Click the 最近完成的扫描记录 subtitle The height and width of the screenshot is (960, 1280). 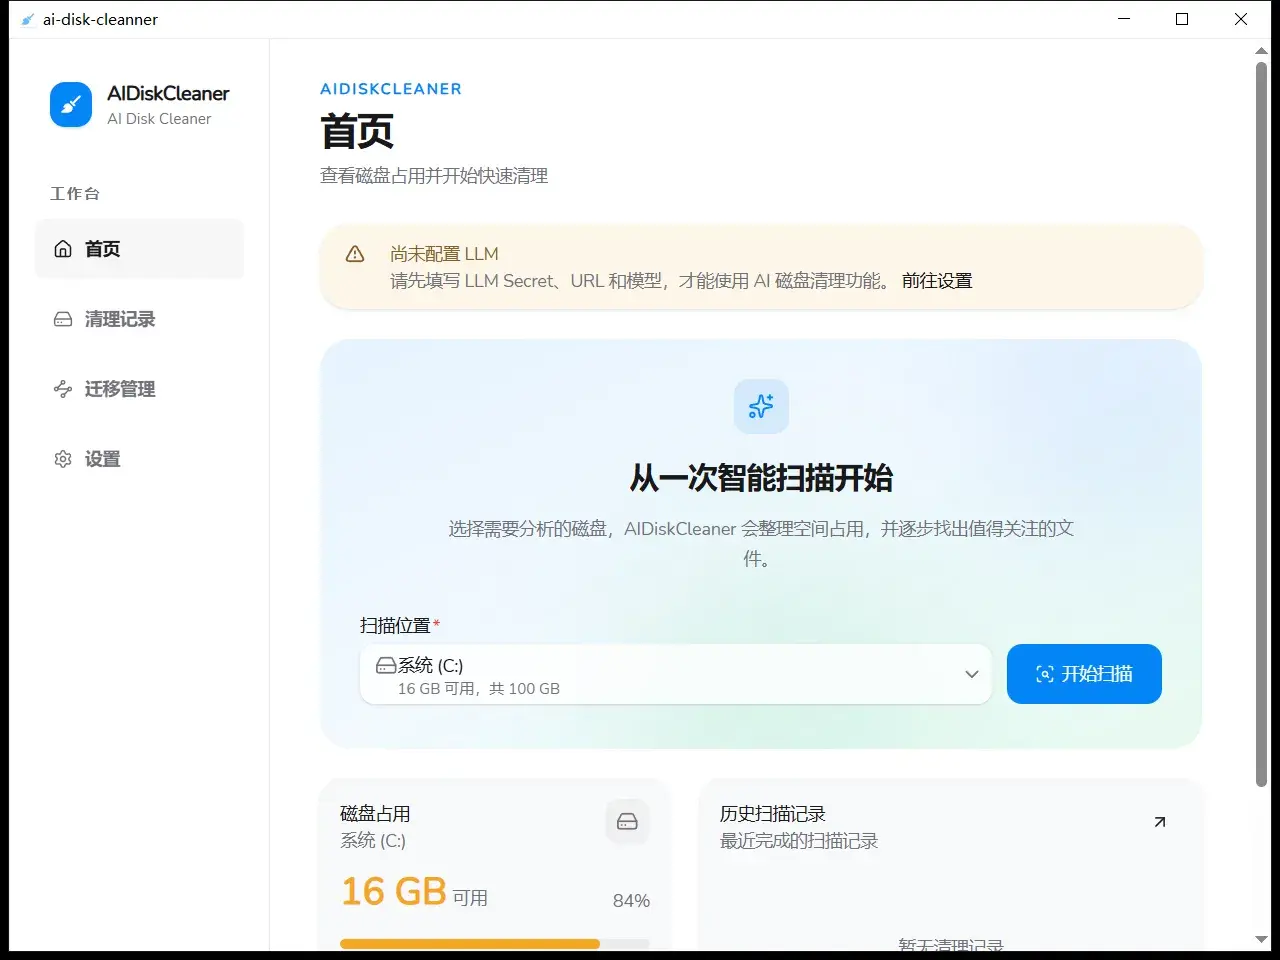pyautogui.click(x=799, y=841)
